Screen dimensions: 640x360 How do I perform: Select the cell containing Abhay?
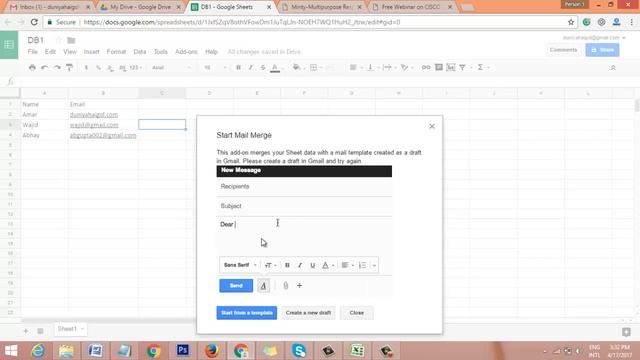point(44,135)
